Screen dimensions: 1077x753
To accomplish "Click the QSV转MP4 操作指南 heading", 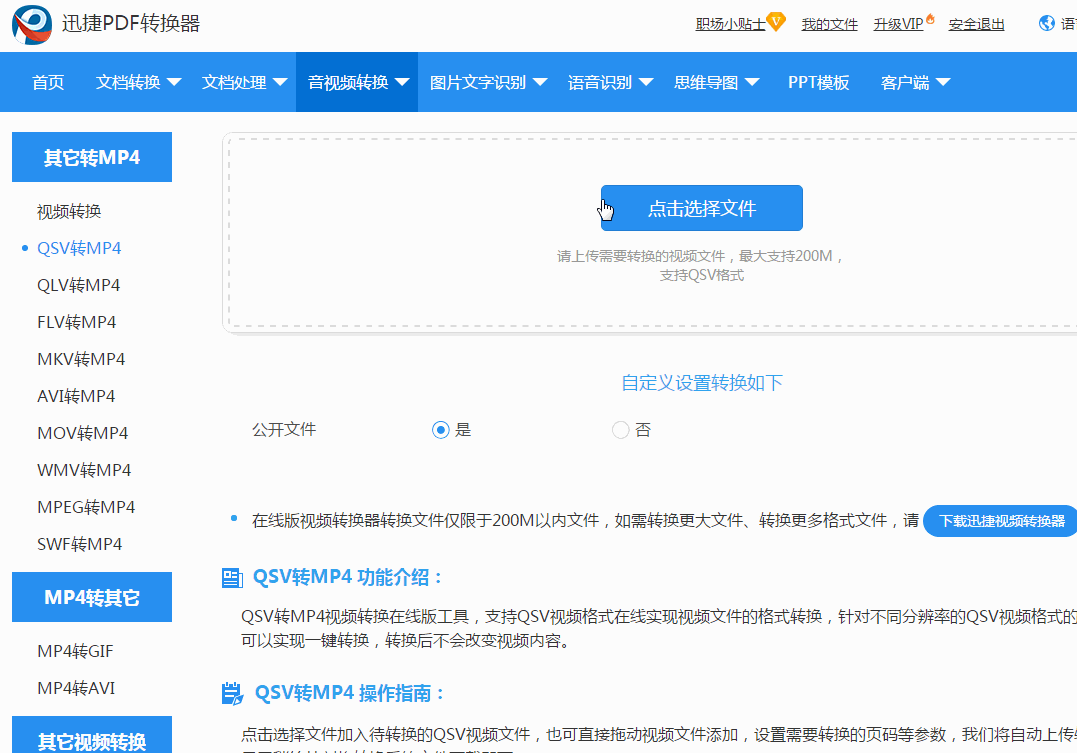I will (349, 693).
